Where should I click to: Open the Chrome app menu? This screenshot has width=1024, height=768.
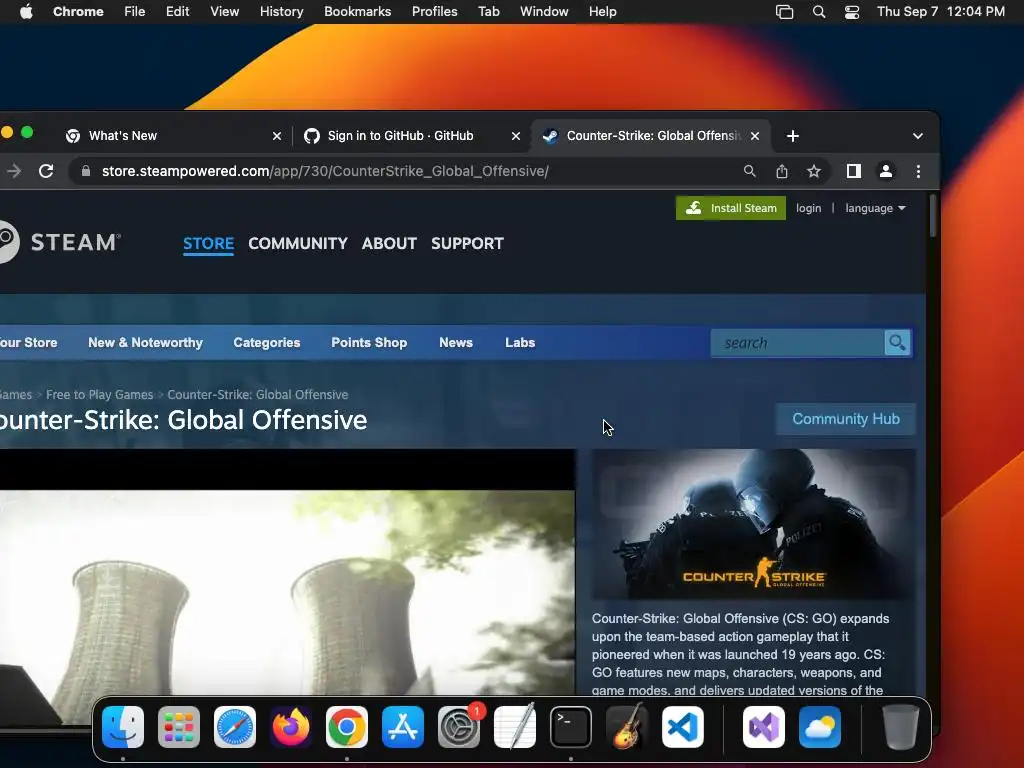point(78,11)
